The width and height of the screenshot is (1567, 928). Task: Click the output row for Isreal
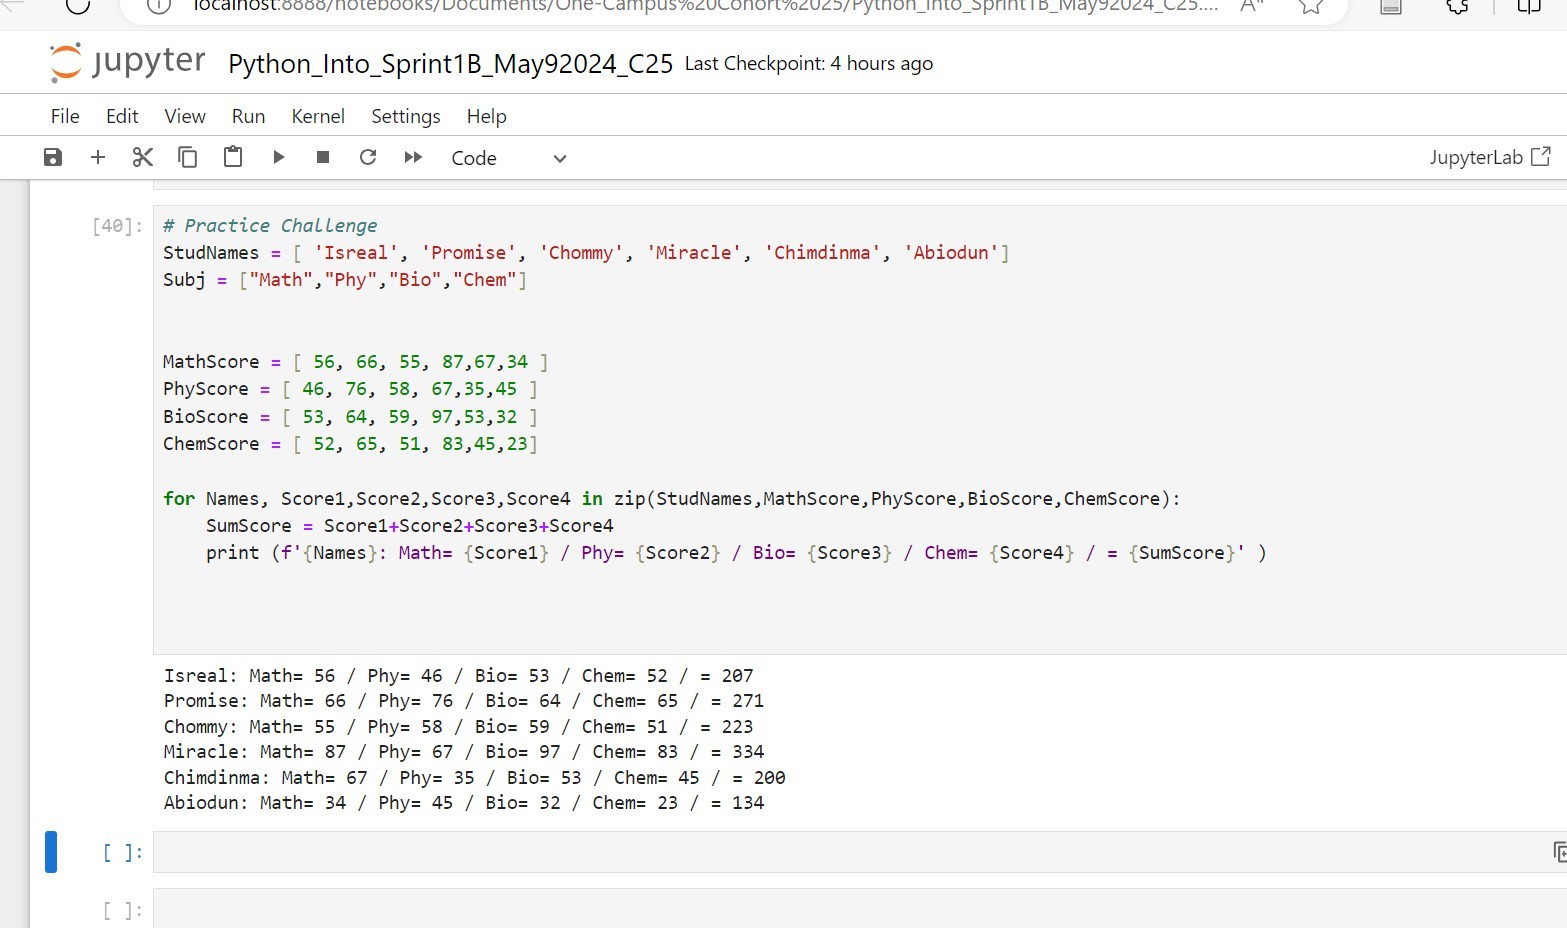pos(459,676)
